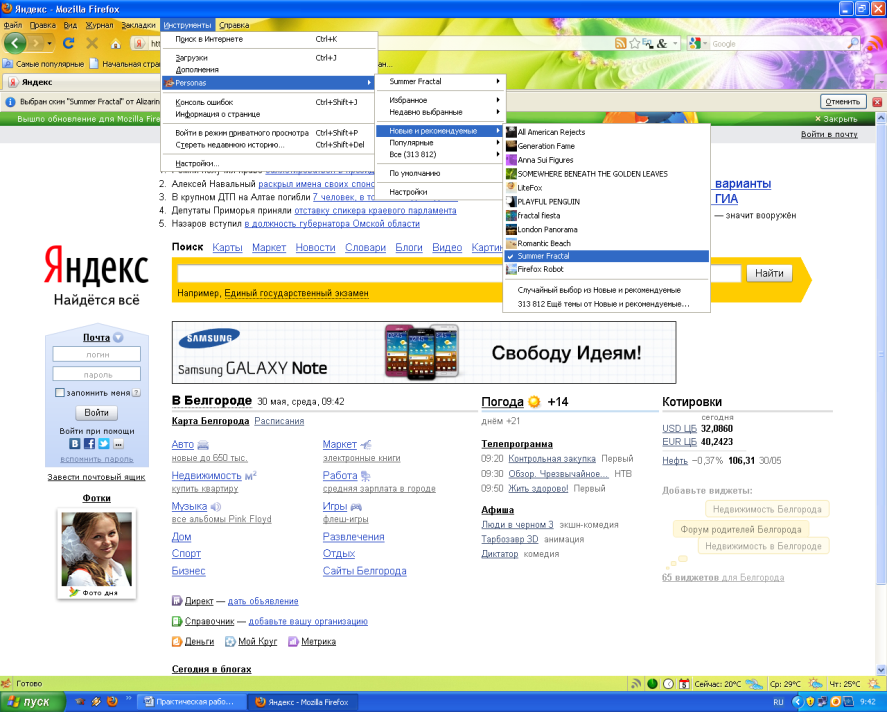
Task: Click the Войти login button
Action: point(96,413)
